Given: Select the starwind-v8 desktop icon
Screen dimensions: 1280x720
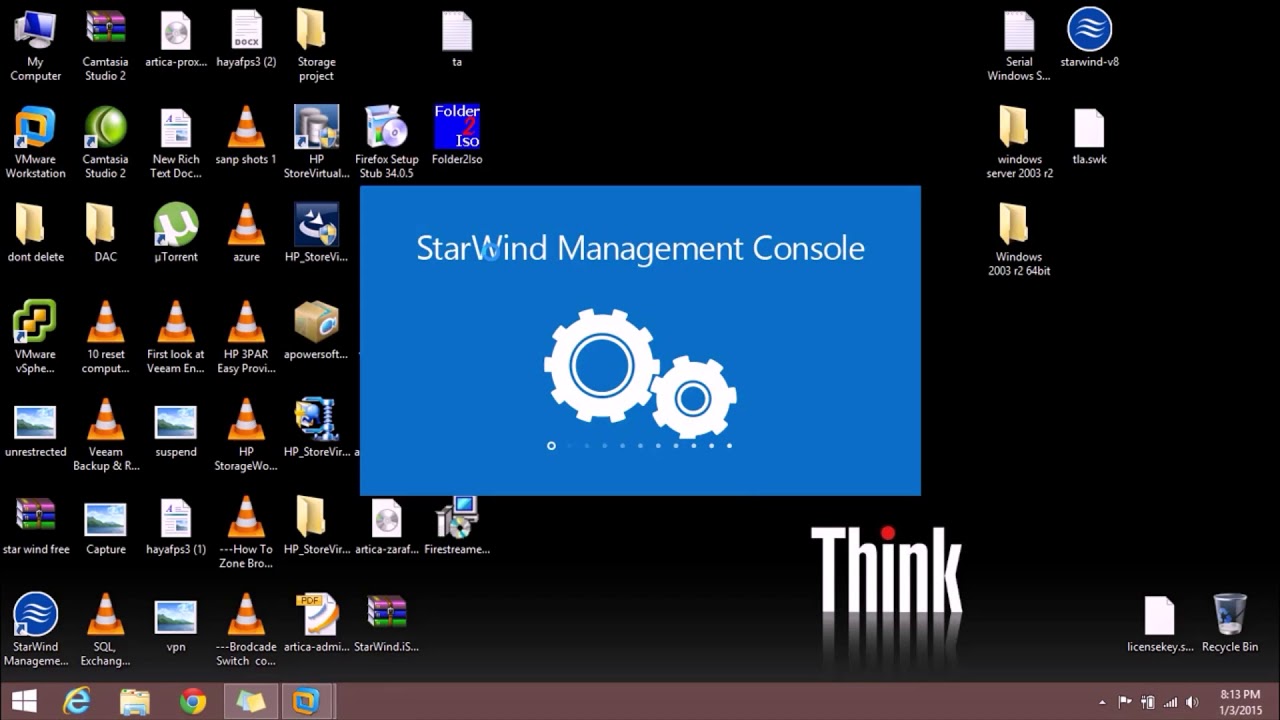Looking at the screenshot, I should pyautogui.click(x=1089, y=40).
